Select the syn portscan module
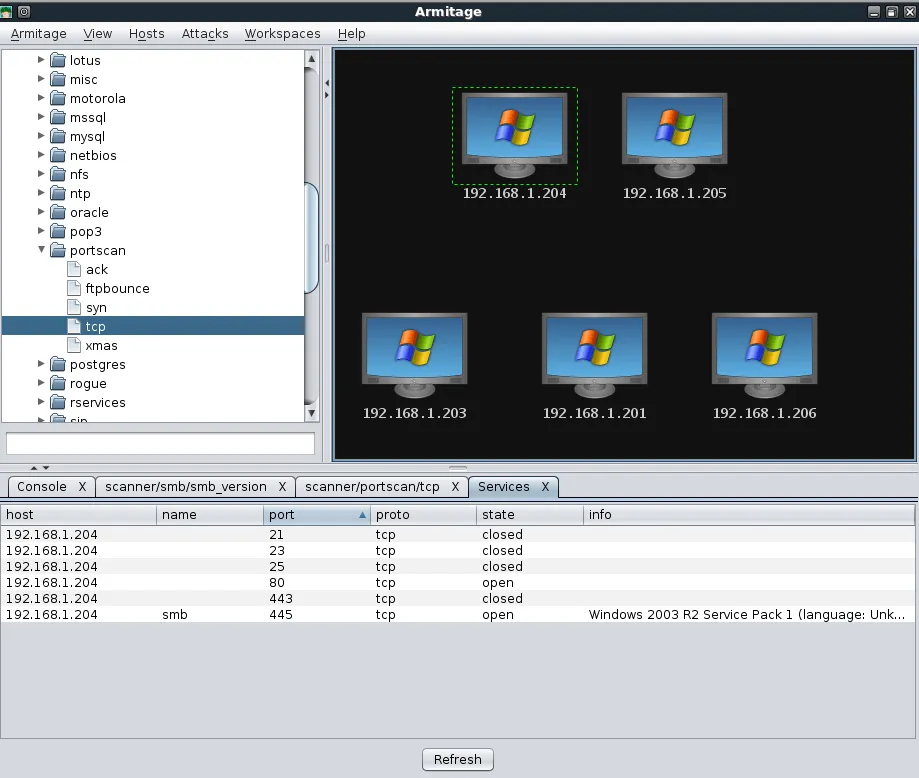 (96, 308)
